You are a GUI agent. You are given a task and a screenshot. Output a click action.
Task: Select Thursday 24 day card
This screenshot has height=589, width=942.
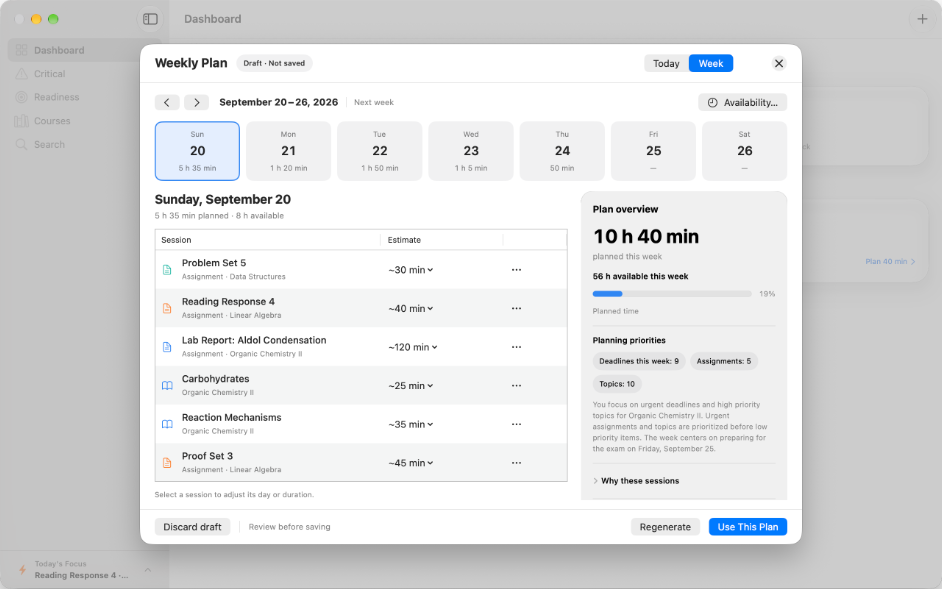(x=562, y=151)
